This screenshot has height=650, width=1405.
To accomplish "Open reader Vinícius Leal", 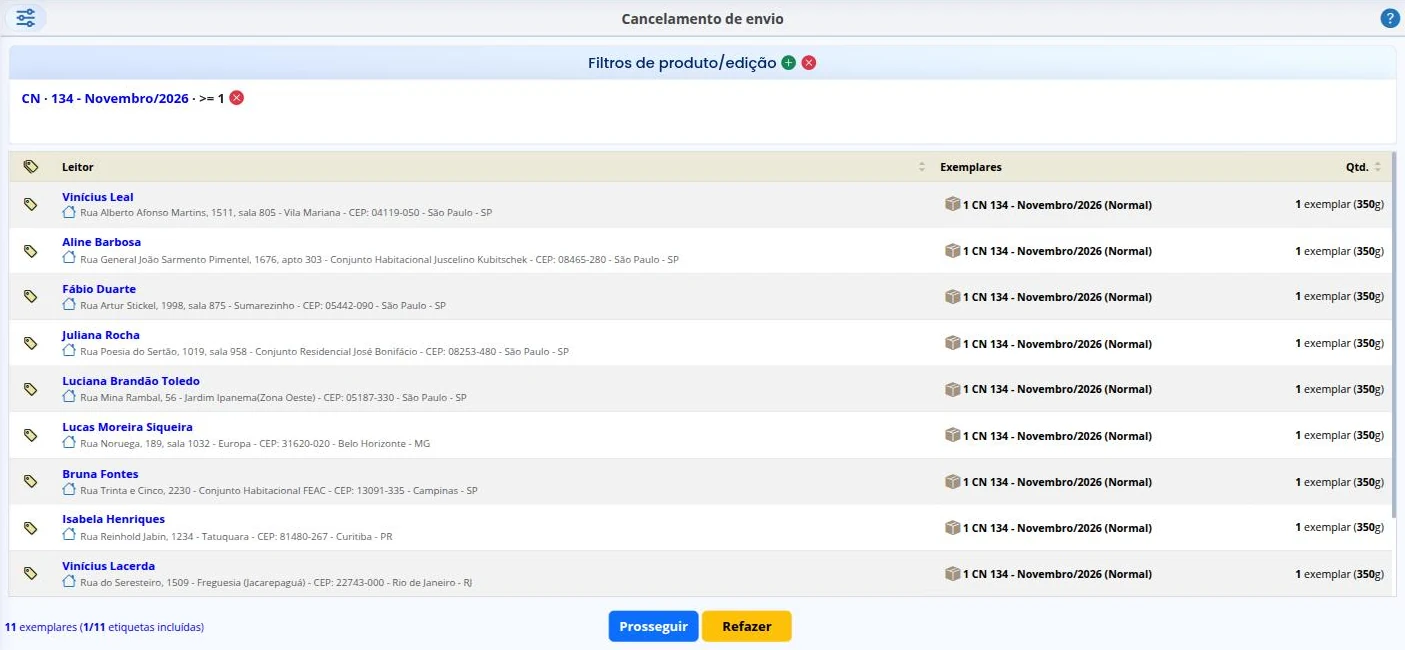I will [x=98, y=197].
